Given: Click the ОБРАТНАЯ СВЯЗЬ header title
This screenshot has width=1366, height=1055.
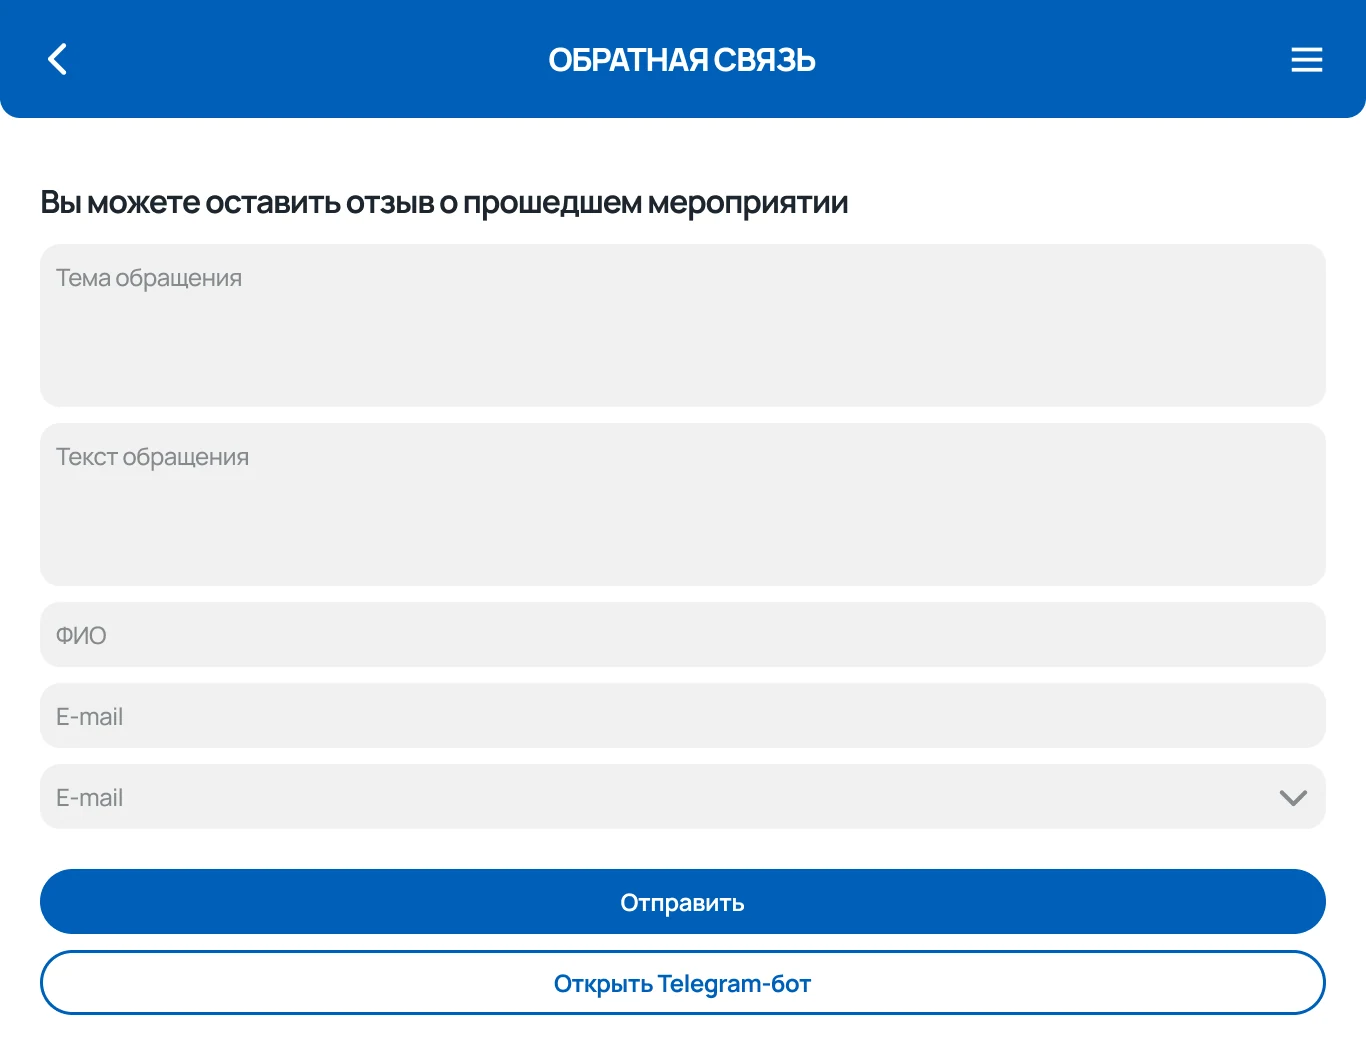Looking at the screenshot, I should (682, 60).
